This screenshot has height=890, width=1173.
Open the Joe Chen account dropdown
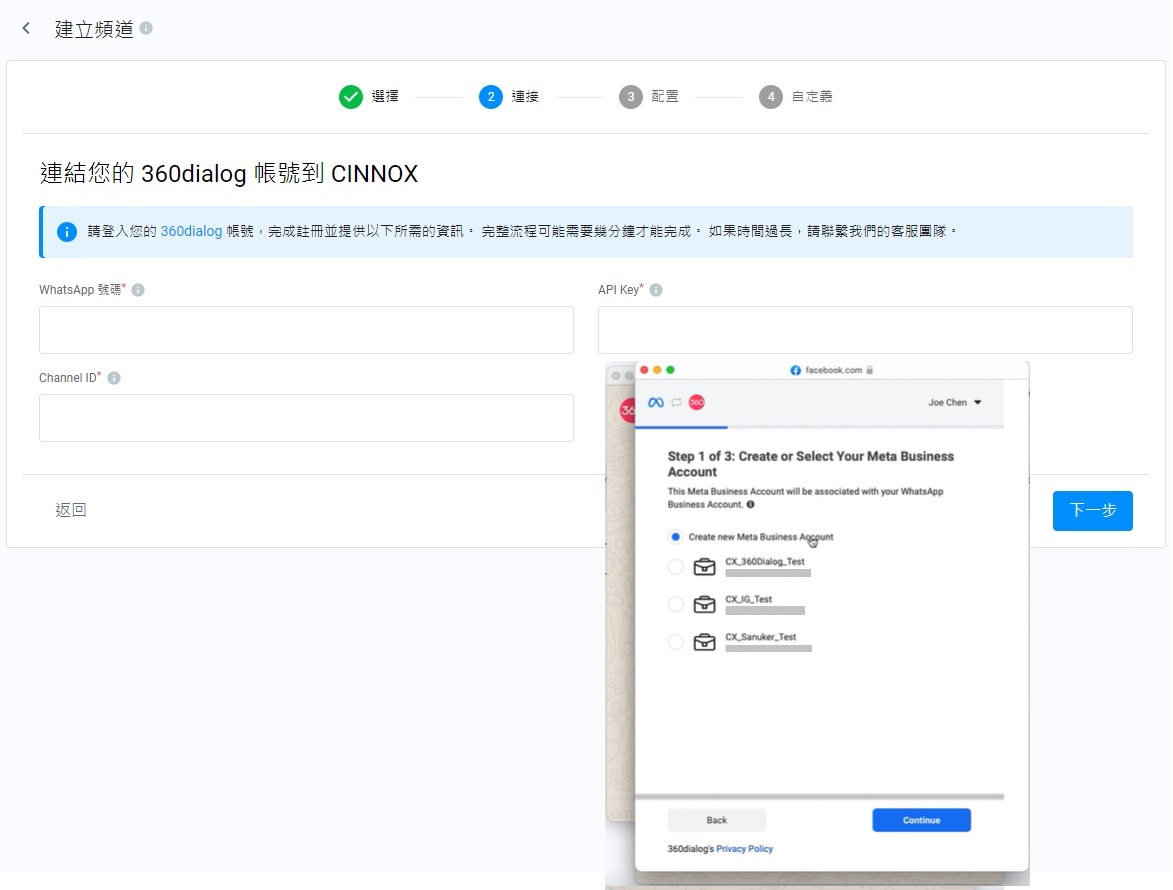pyautogui.click(x=955, y=402)
